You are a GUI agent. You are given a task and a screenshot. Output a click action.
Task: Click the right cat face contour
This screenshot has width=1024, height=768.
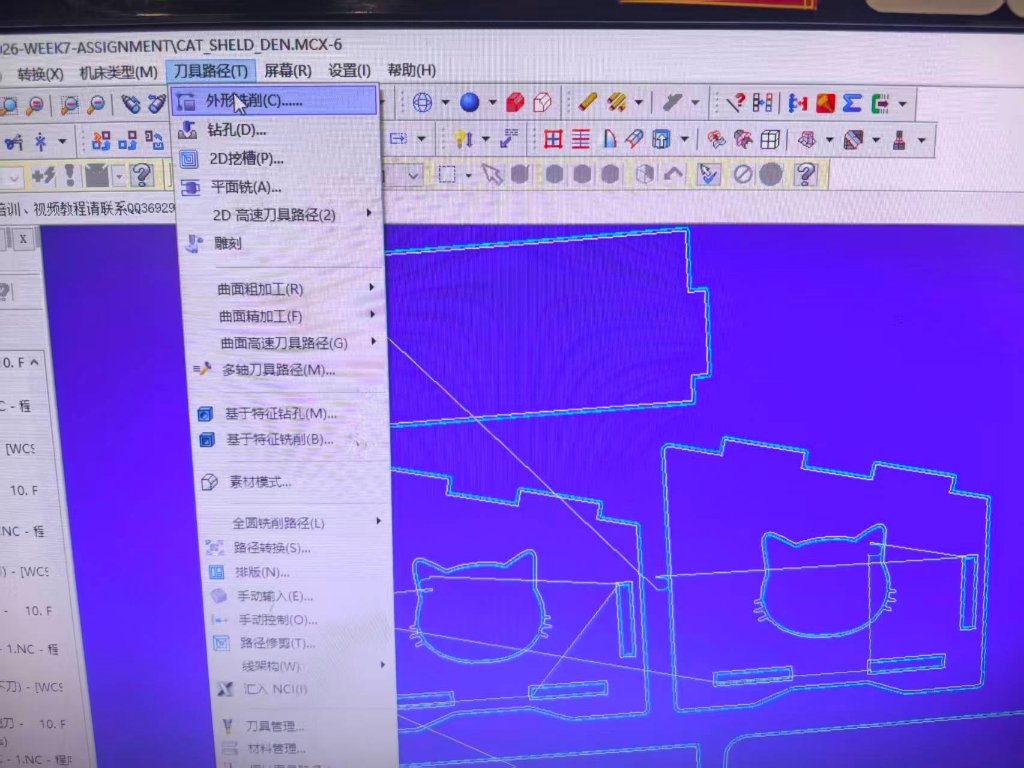[825, 581]
